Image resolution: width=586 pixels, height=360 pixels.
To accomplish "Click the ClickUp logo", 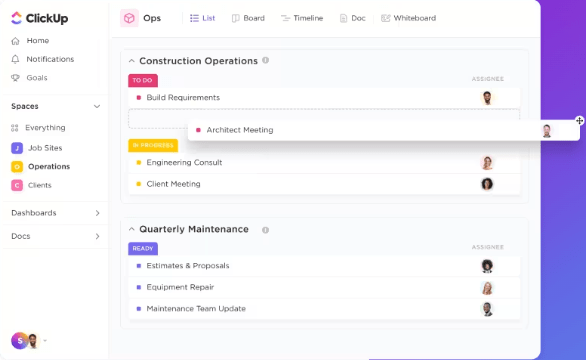I will coord(39,18).
